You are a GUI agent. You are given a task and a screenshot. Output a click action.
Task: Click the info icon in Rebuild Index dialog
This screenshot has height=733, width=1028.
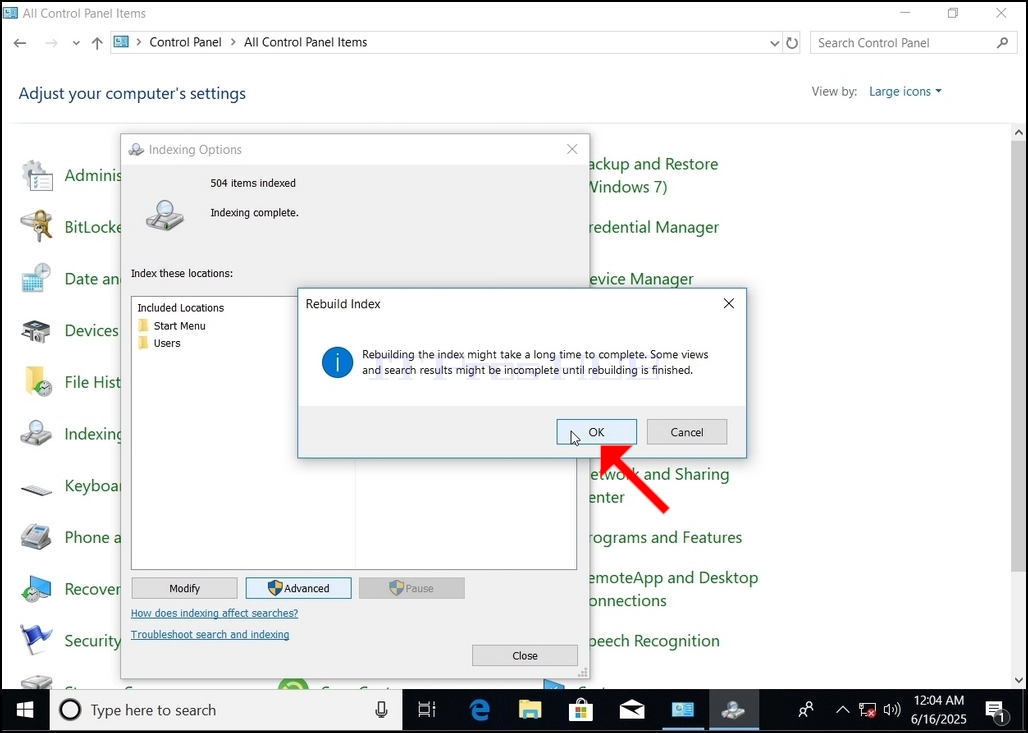pos(338,363)
